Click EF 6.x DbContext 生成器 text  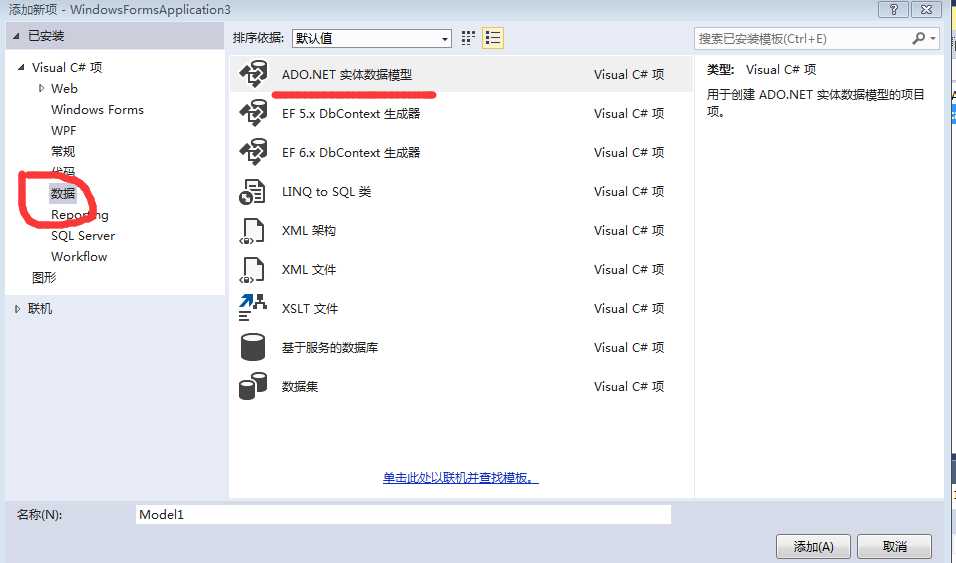351,152
